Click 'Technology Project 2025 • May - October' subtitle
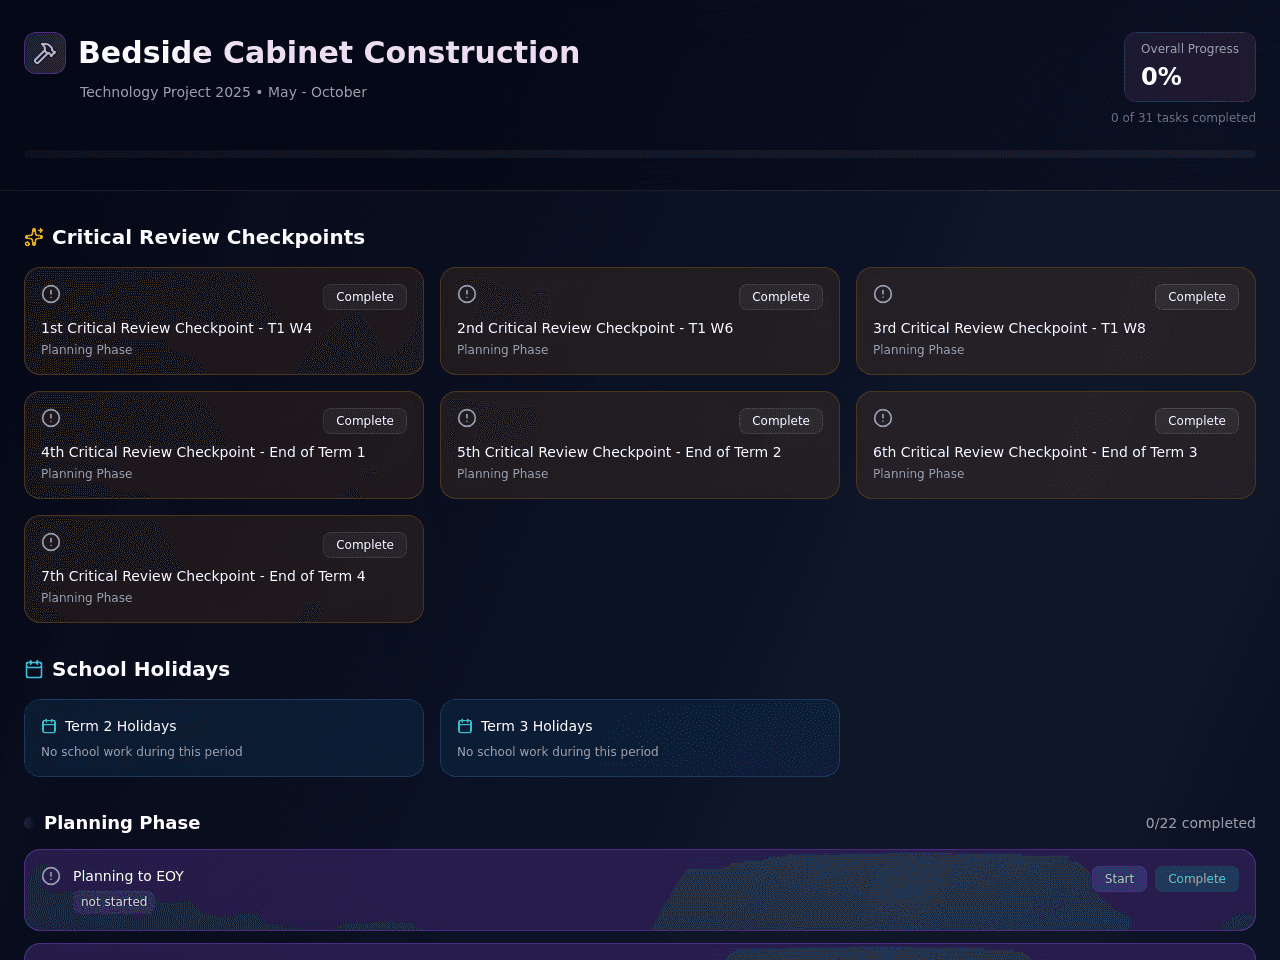Viewport: 1280px width, 960px height. pos(223,92)
